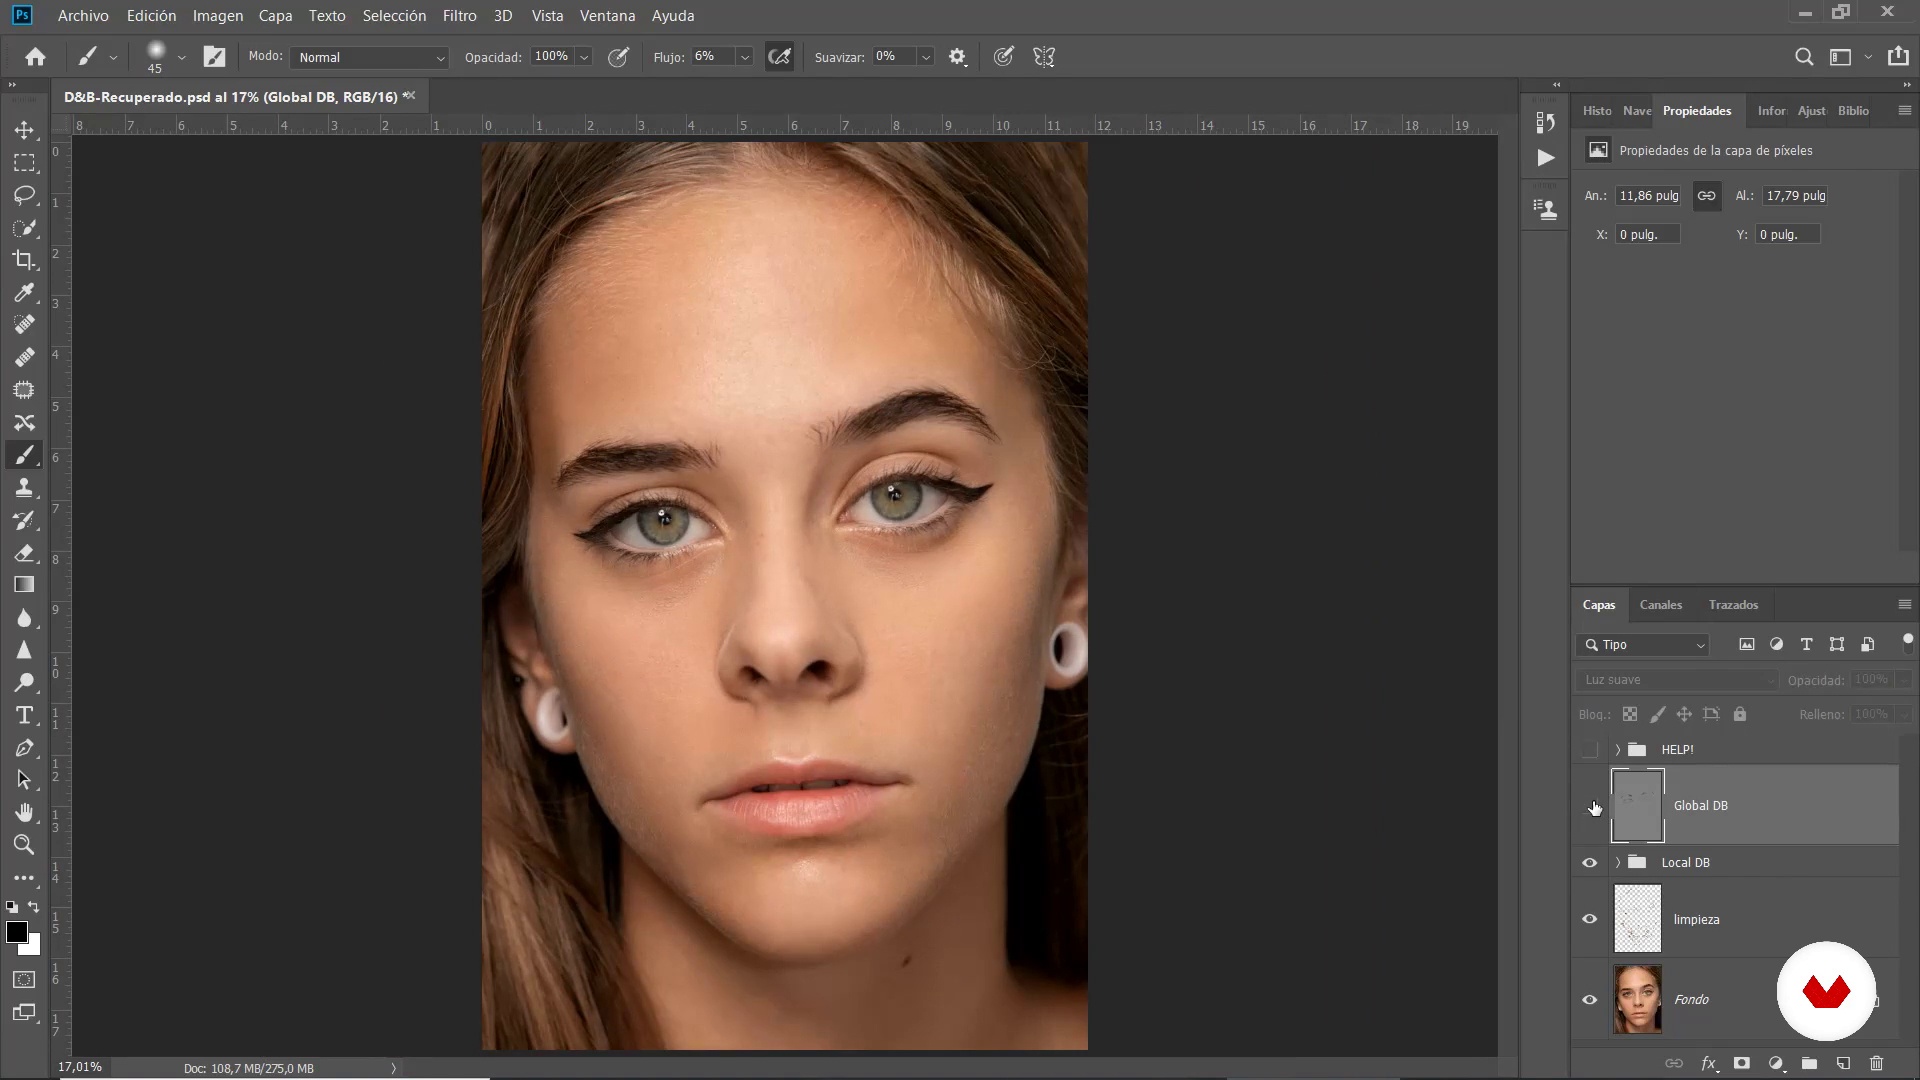Click the delete layer trash icon

pos(1876,1064)
